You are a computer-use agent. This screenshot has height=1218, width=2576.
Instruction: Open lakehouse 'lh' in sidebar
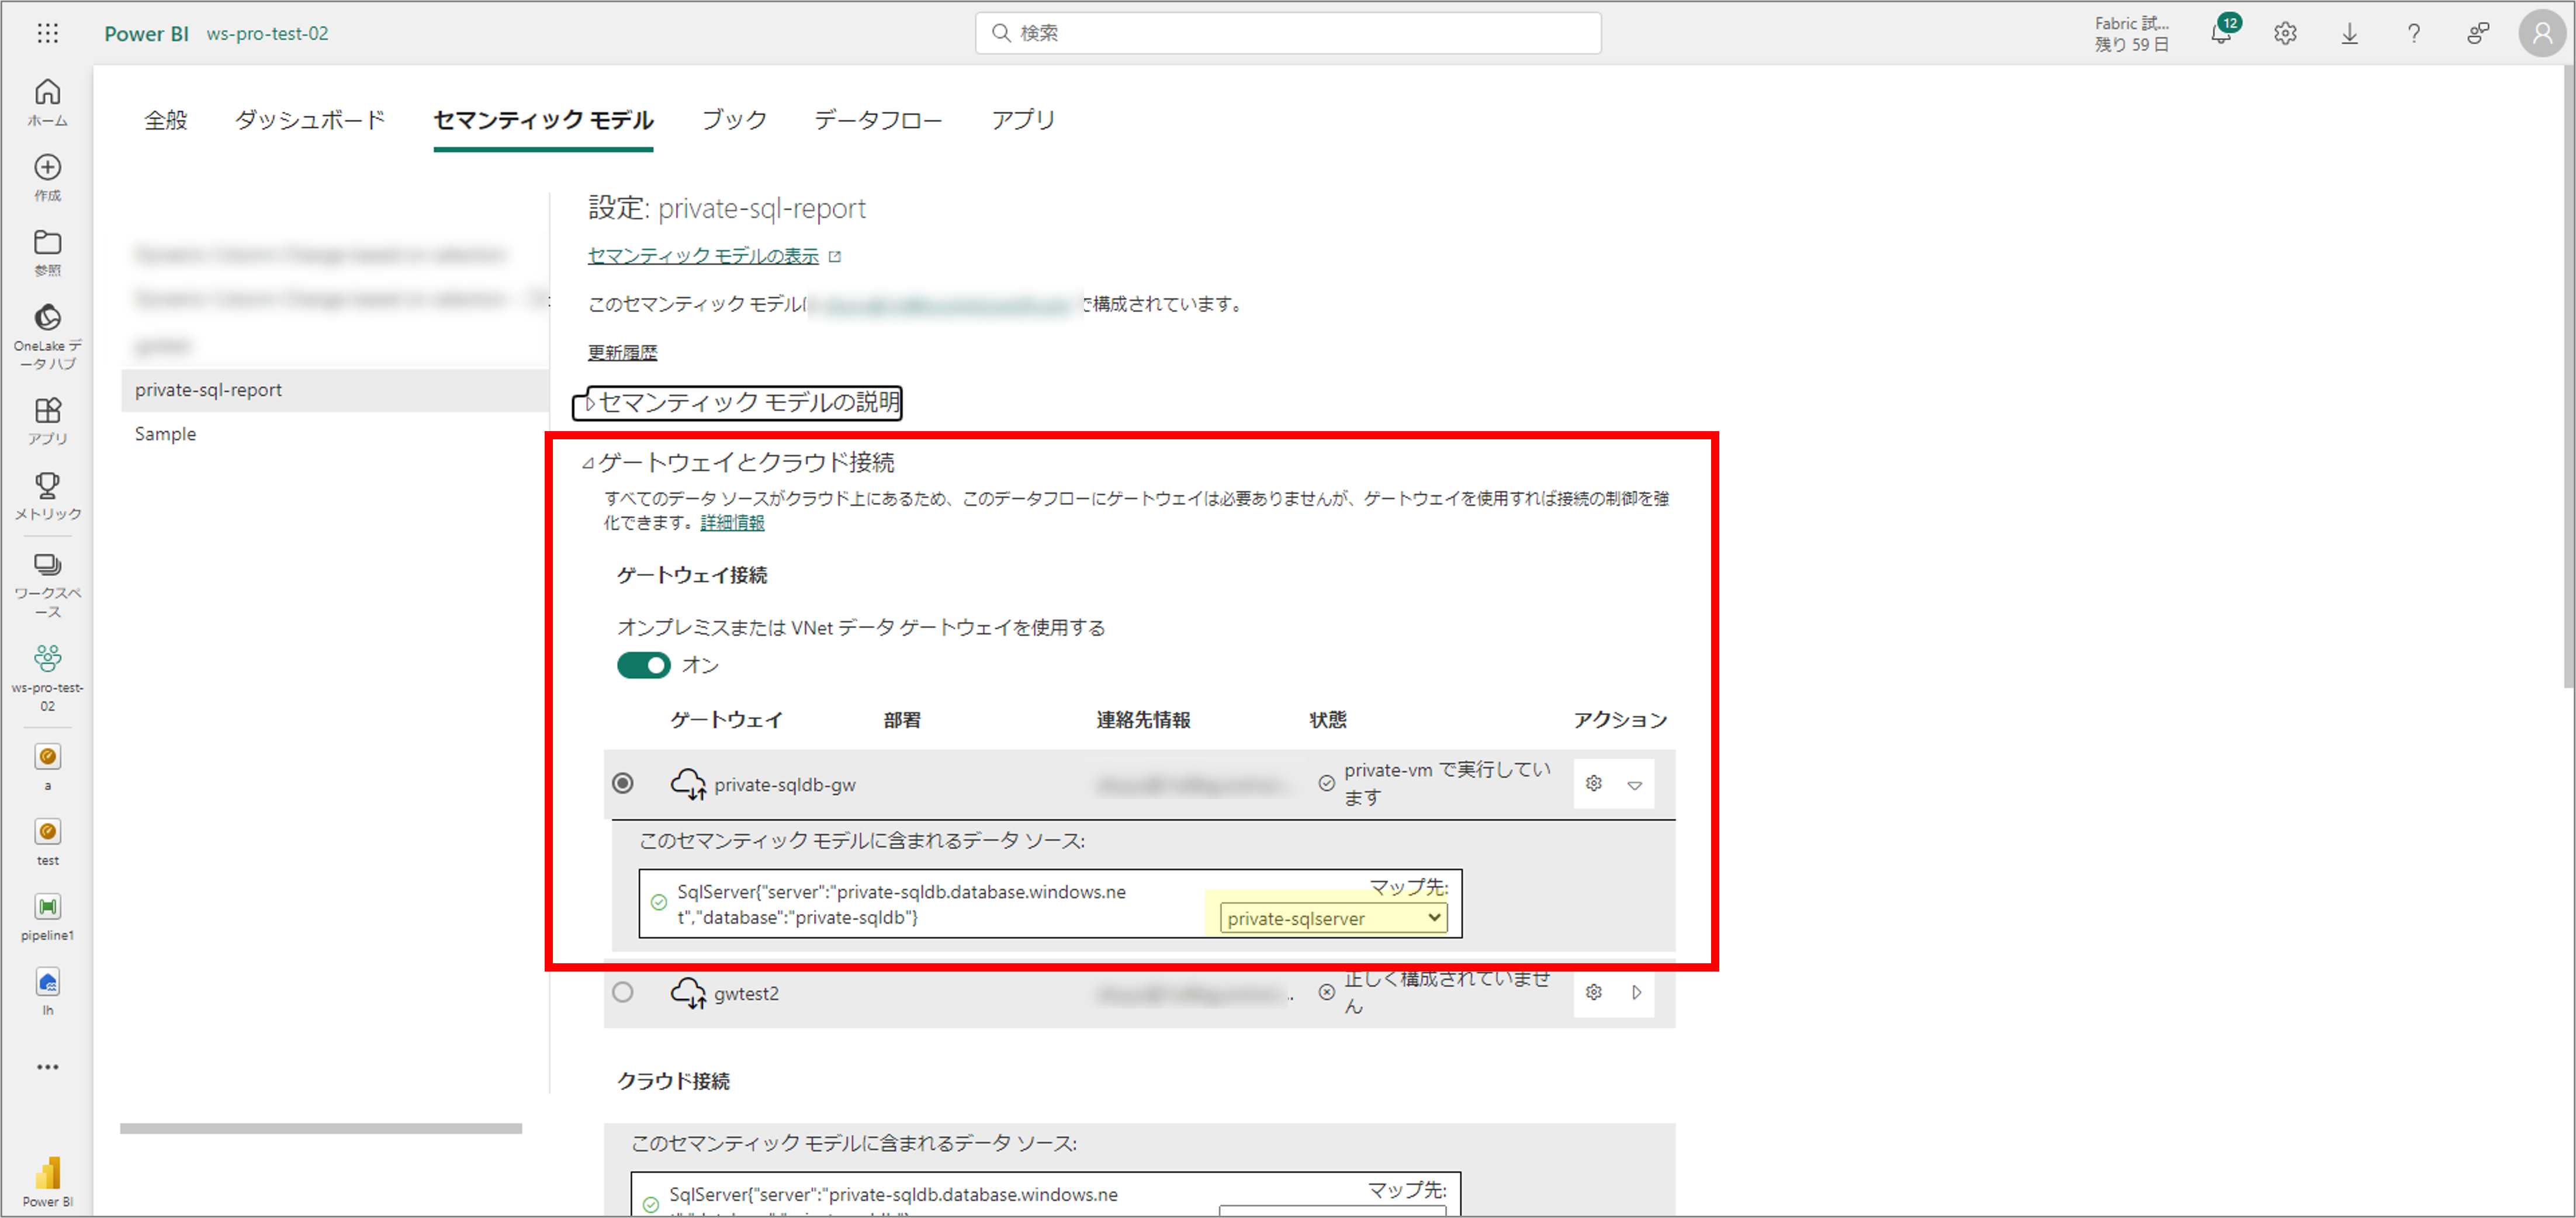click(x=47, y=991)
